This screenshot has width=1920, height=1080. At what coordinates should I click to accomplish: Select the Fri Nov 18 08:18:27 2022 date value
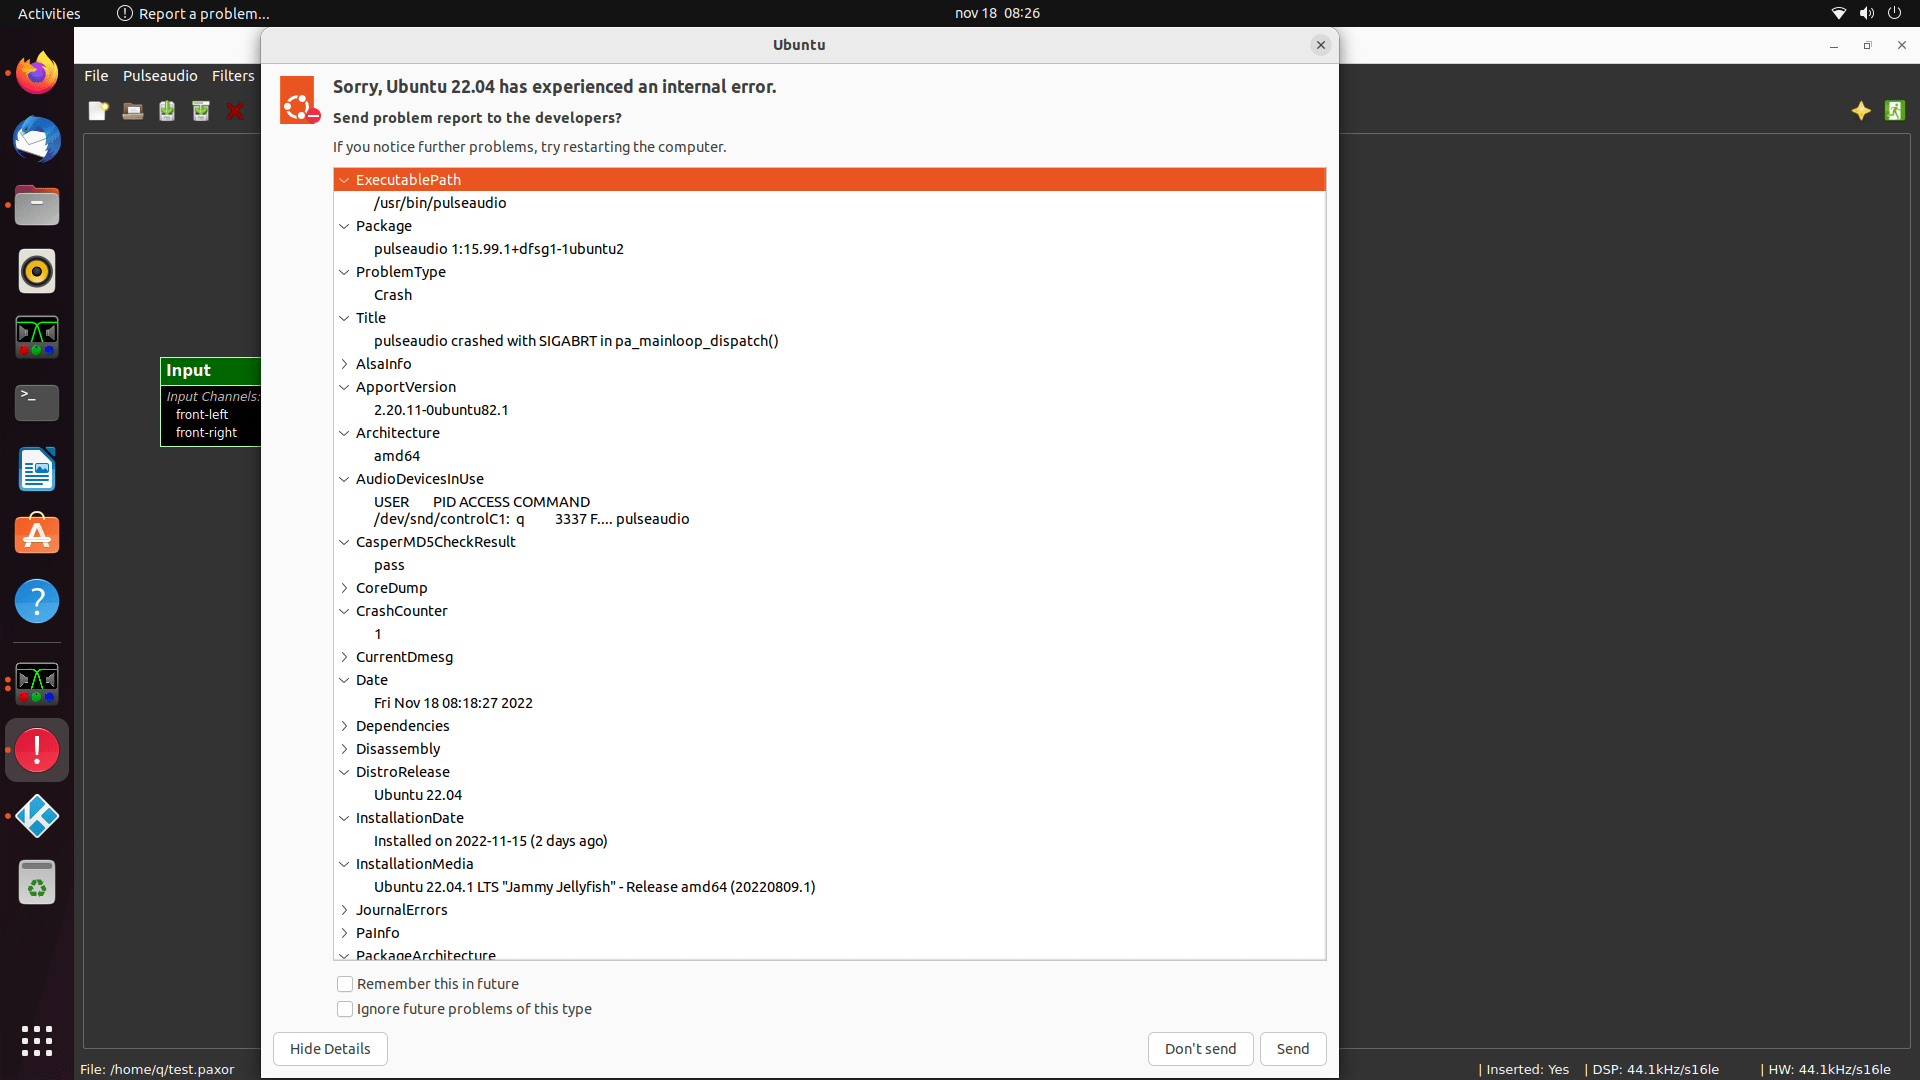pos(453,703)
